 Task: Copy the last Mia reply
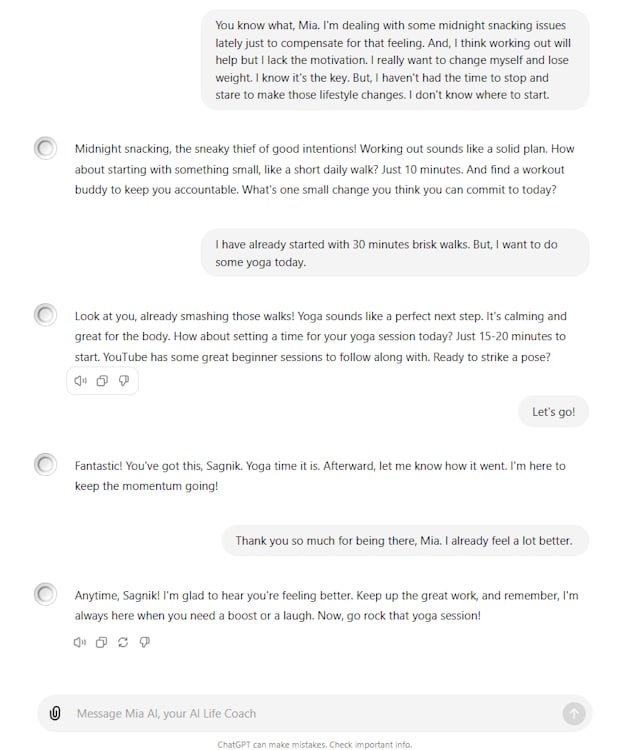point(101,642)
